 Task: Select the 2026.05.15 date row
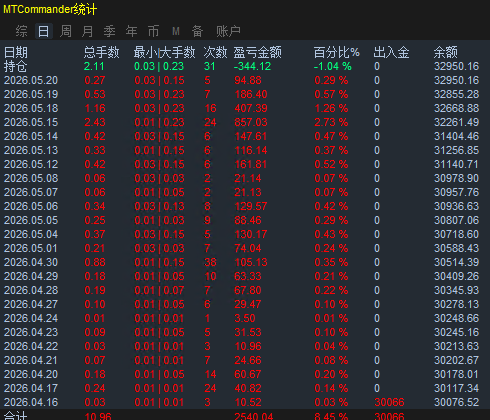[245, 122]
